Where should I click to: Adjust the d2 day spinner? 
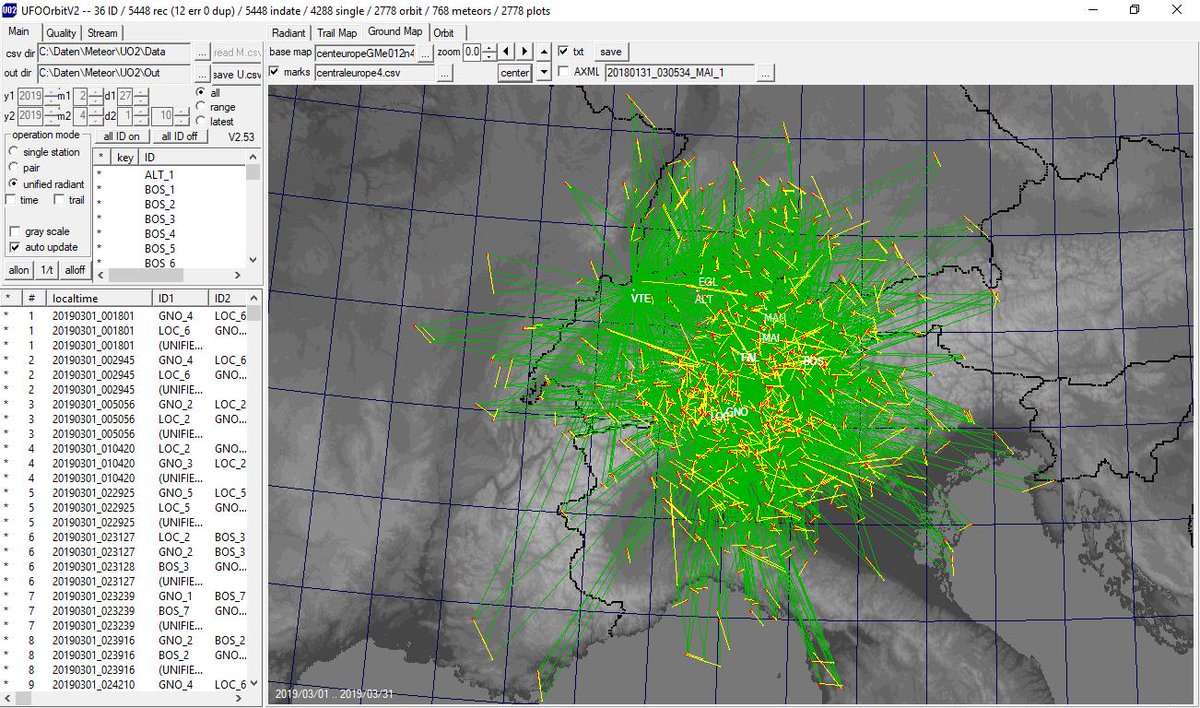coord(141,116)
